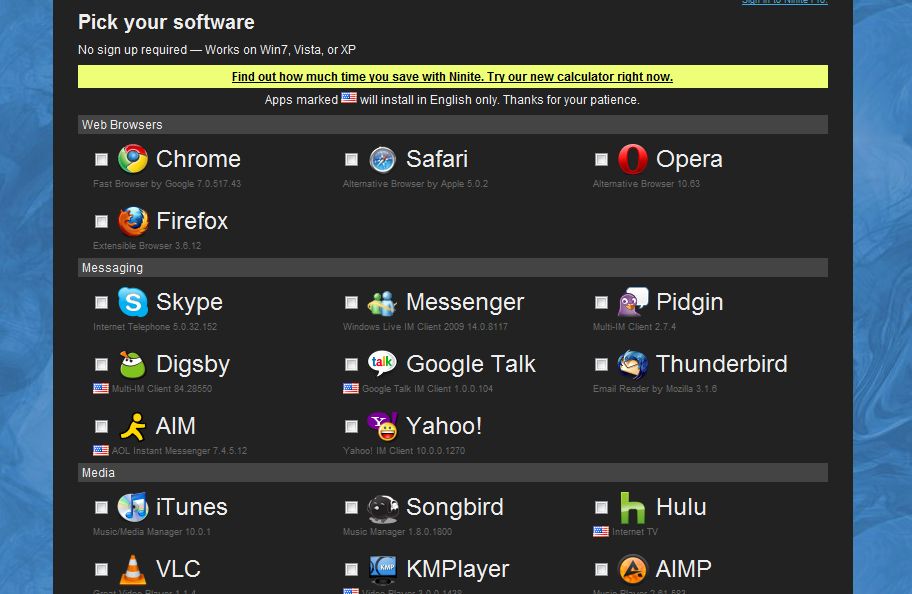Click 'Yahoo! IM Client 10.0.0.1270' description

tap(404, 451)
